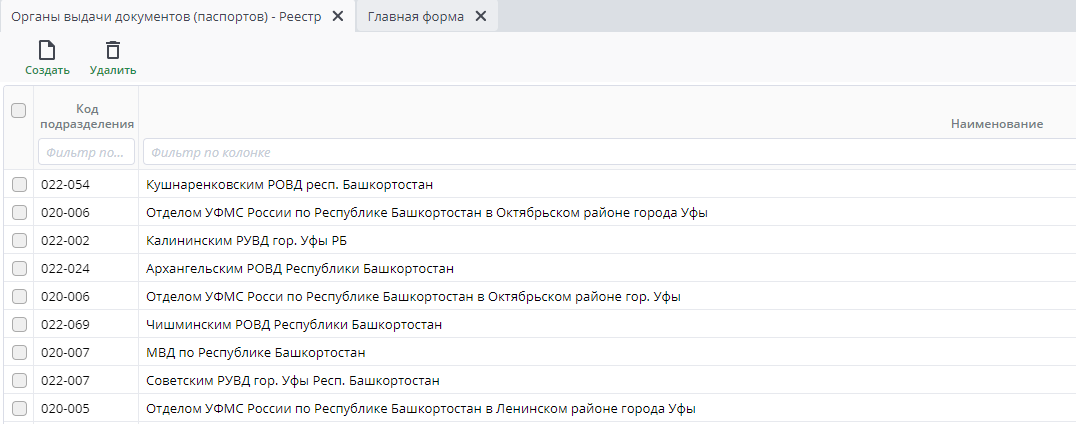Click the Удалить trash icon
1076x424 pixels.
[112, 51]
